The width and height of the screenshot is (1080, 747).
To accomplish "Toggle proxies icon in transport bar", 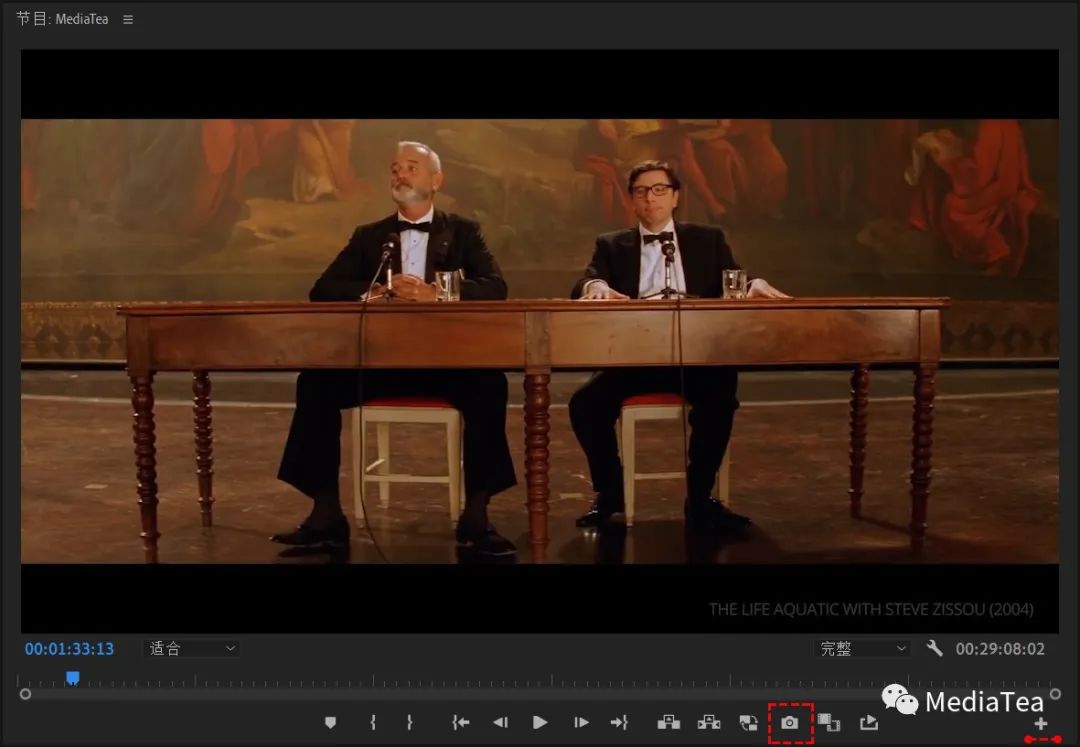I will (749, 723).
